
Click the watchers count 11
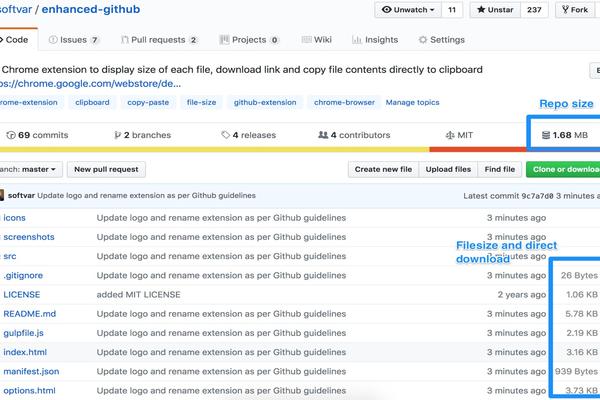click(452, 10)
